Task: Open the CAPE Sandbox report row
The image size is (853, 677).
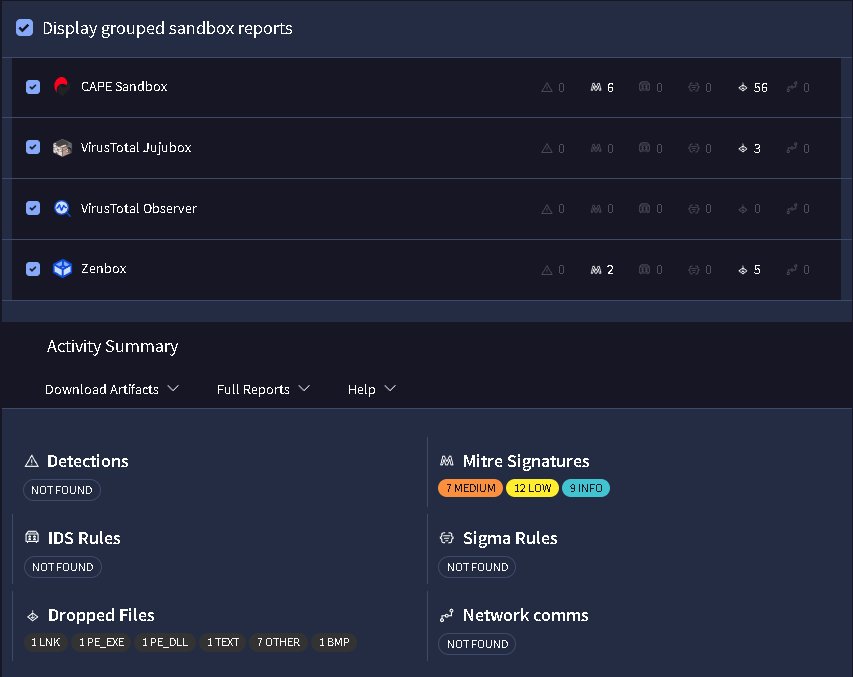Action: [426, 87]
